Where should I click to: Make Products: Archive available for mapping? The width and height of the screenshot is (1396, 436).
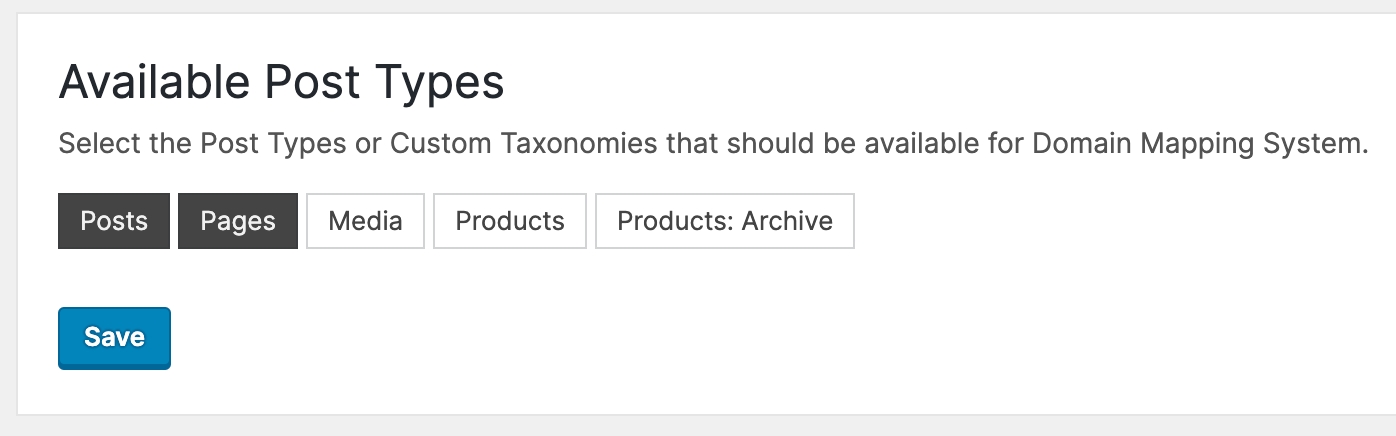tap(725, 221)
